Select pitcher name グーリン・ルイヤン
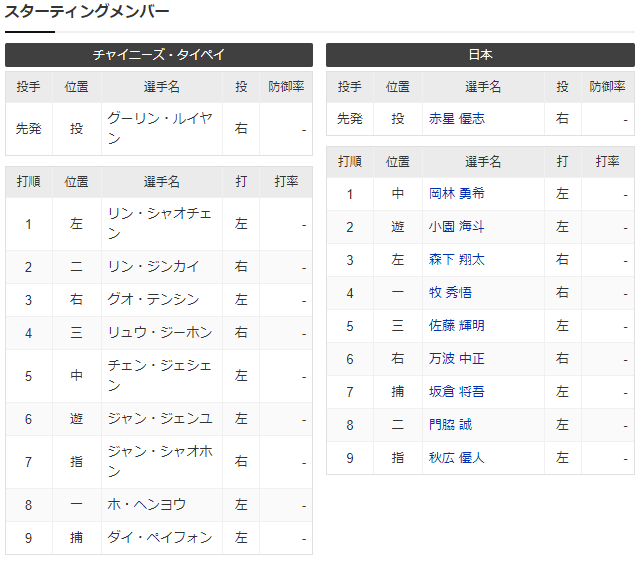 pos(160,129)
